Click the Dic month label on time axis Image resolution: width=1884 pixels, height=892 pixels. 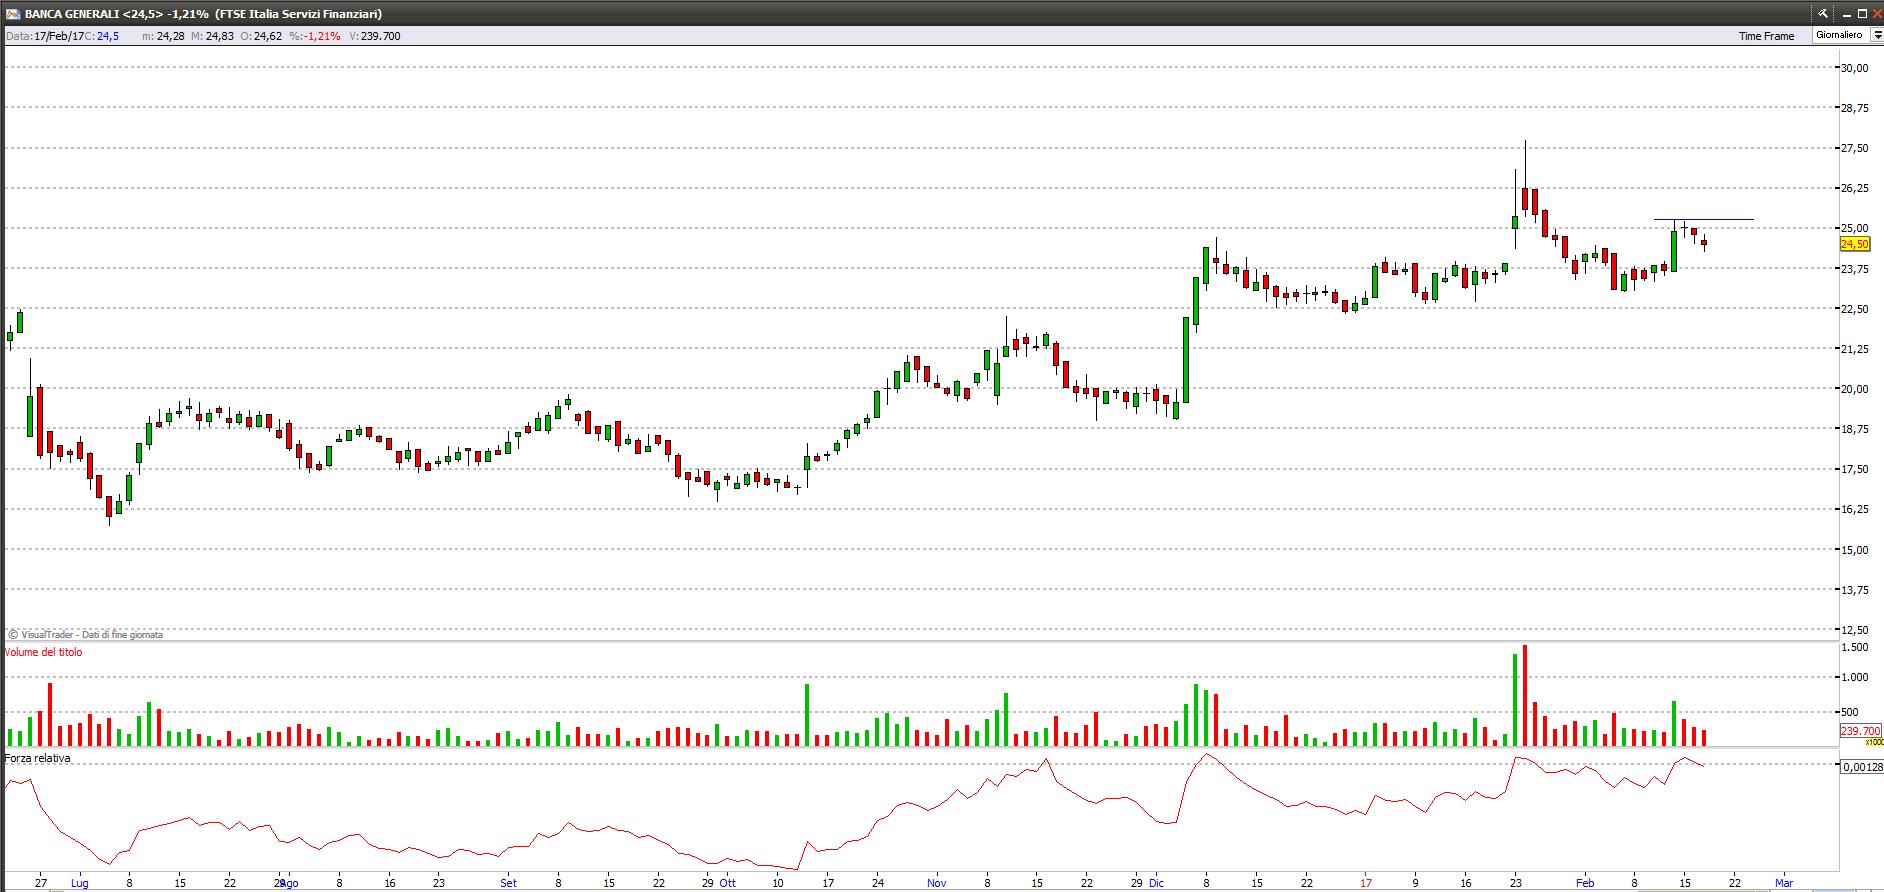pos(1157,883)
